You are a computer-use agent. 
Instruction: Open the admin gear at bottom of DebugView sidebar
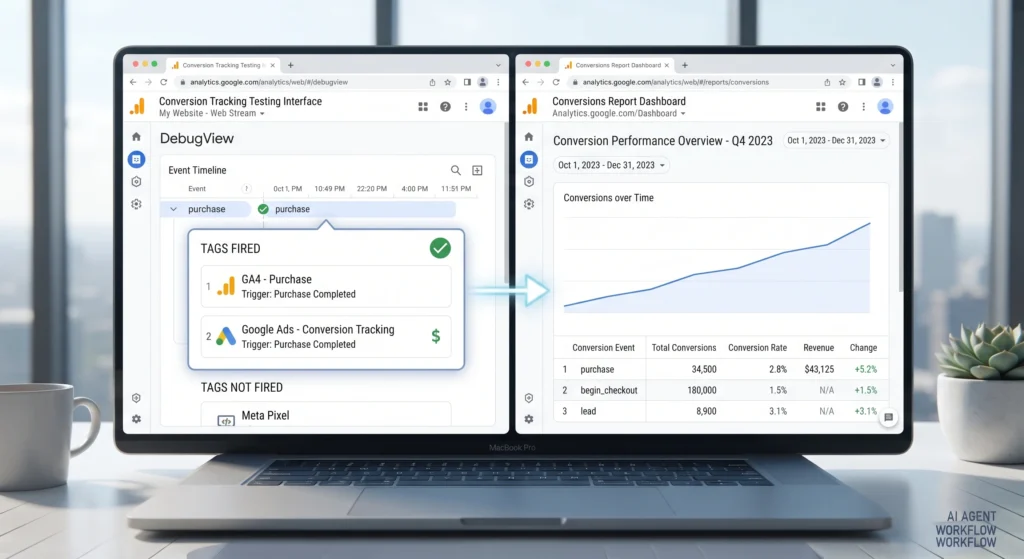point(136,419)
